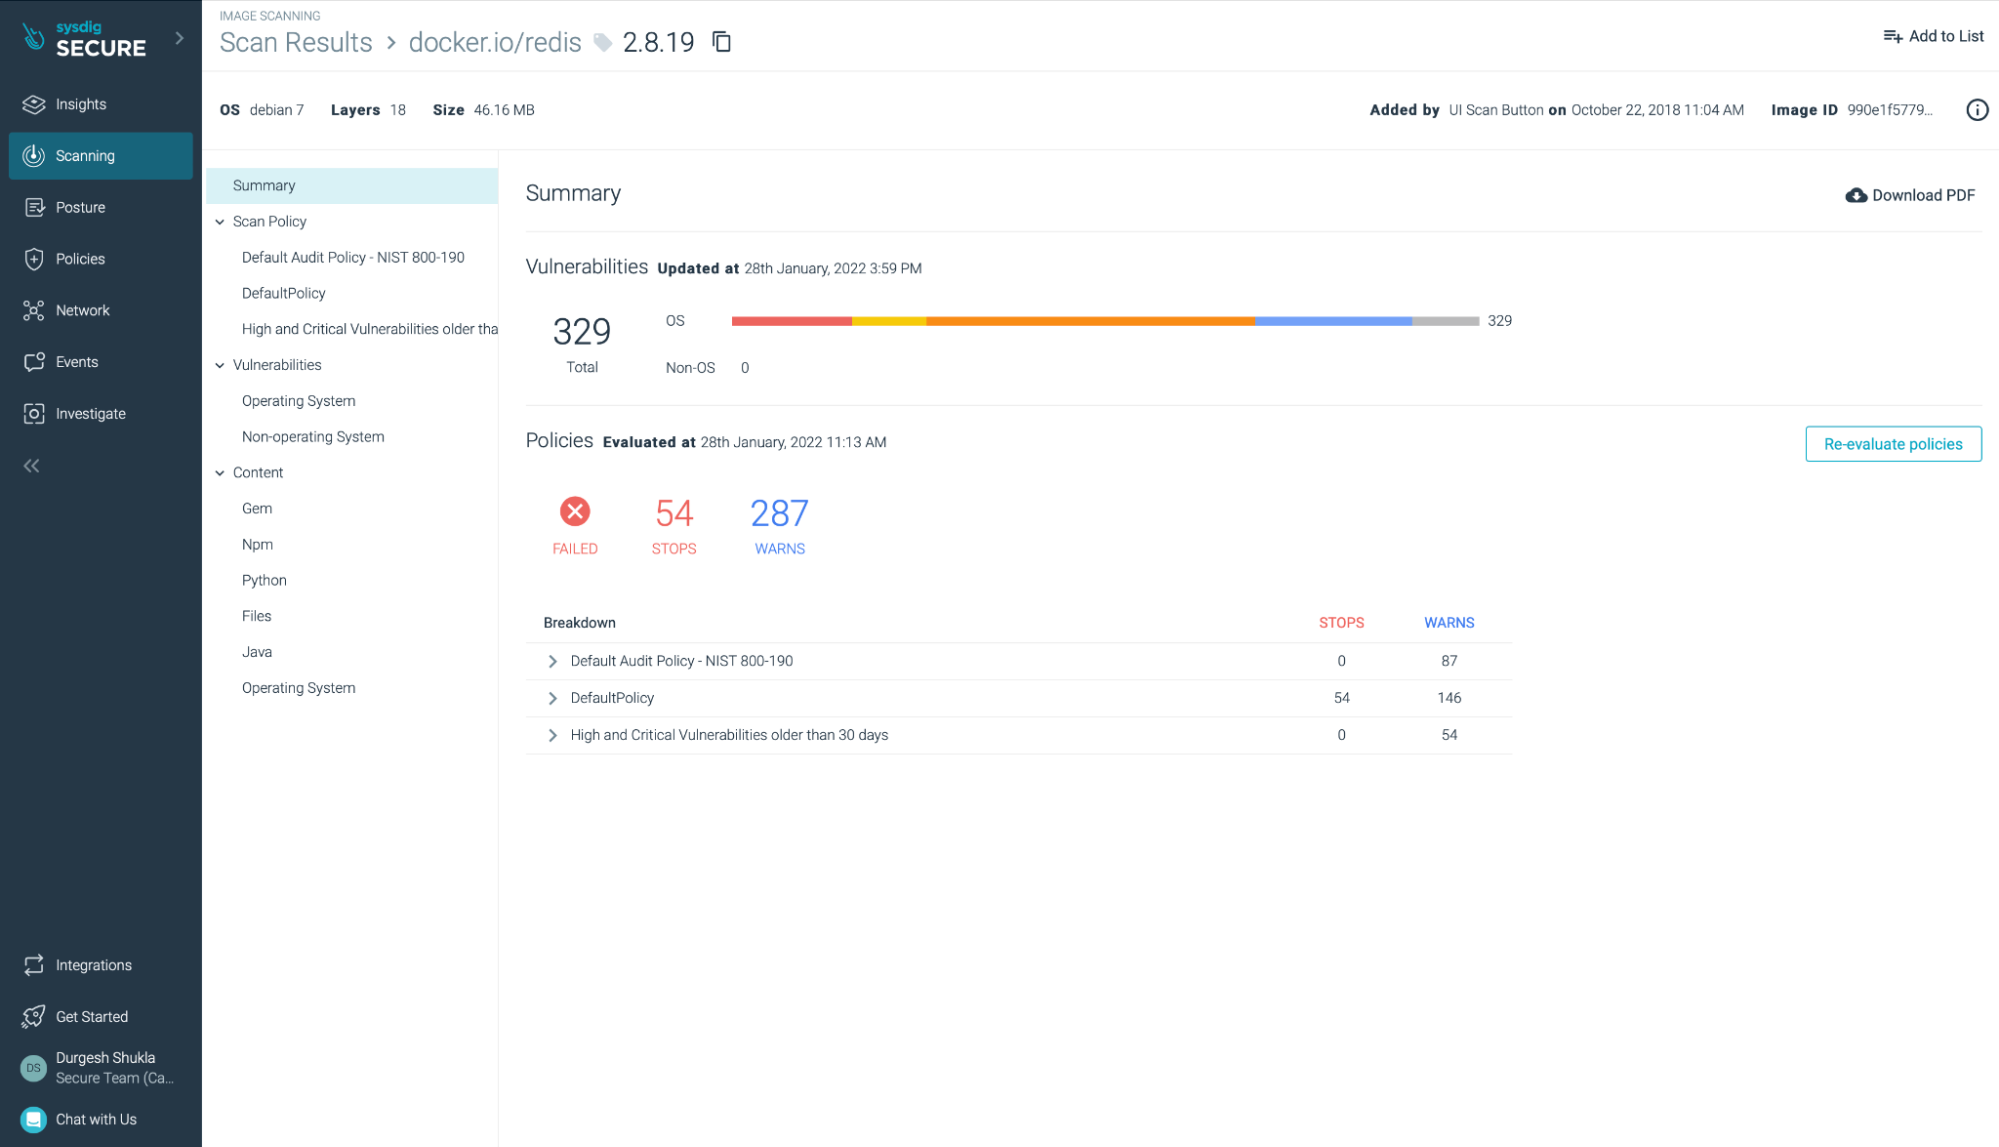Click the red segment of vulnerability bar
Screen dimensions: 1999x1147
(791, 321)
